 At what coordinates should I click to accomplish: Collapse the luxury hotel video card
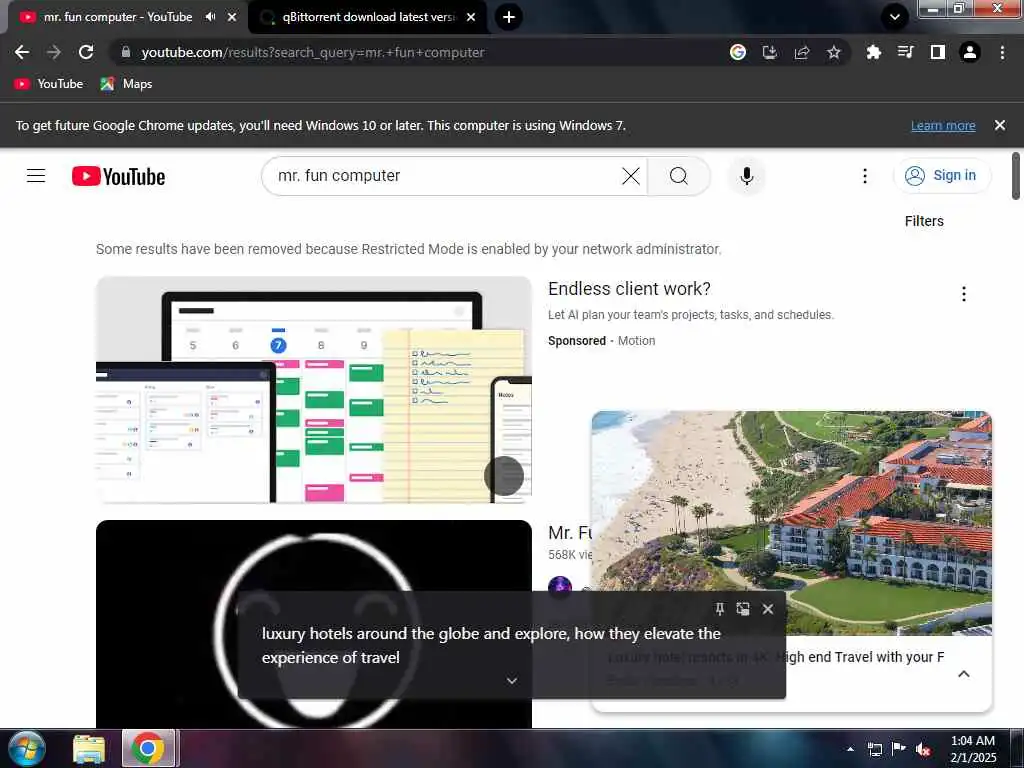pyautogui.click(x=963, y=674)
